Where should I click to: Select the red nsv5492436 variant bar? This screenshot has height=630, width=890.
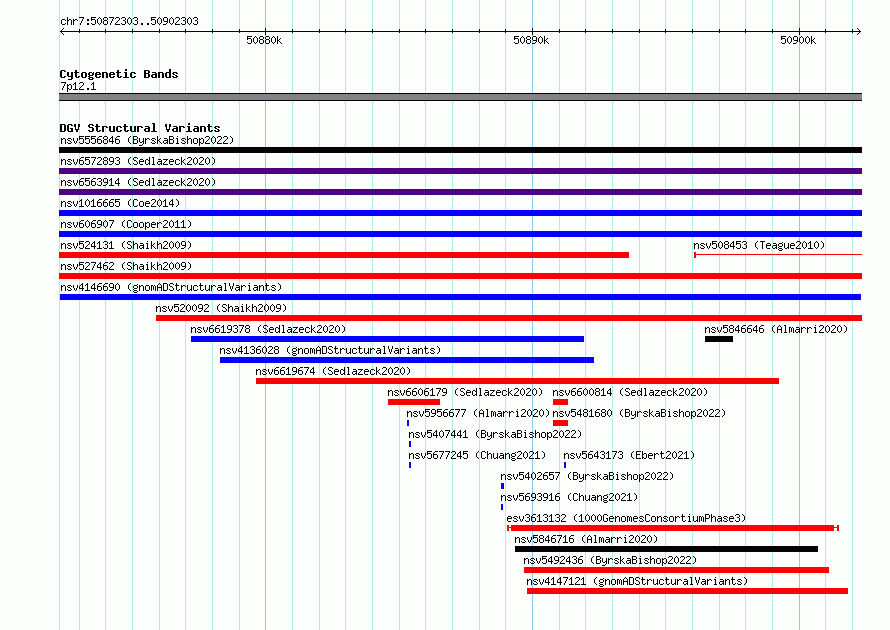coord(676,570)
